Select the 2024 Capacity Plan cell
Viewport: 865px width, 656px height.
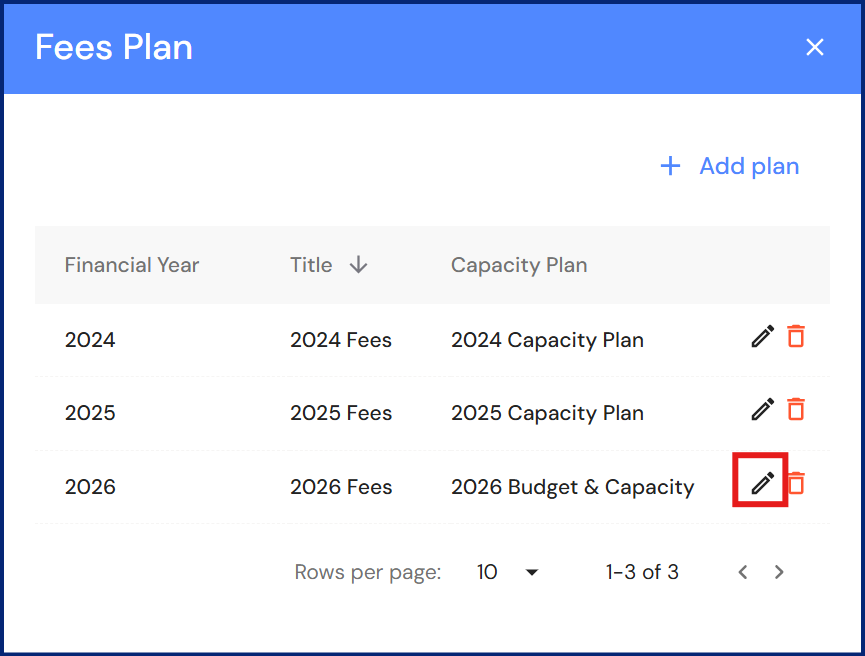547,340
